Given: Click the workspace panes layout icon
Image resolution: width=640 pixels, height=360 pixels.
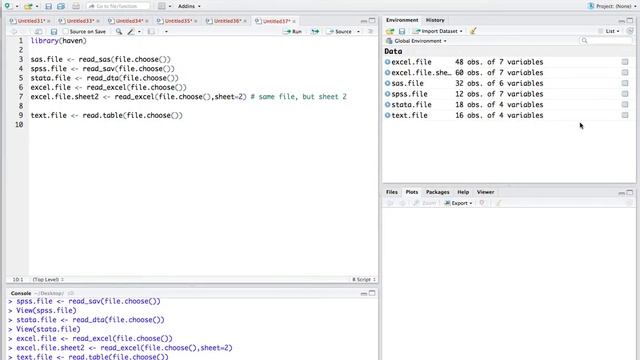Looking at the screenshot, I should 162,6.
